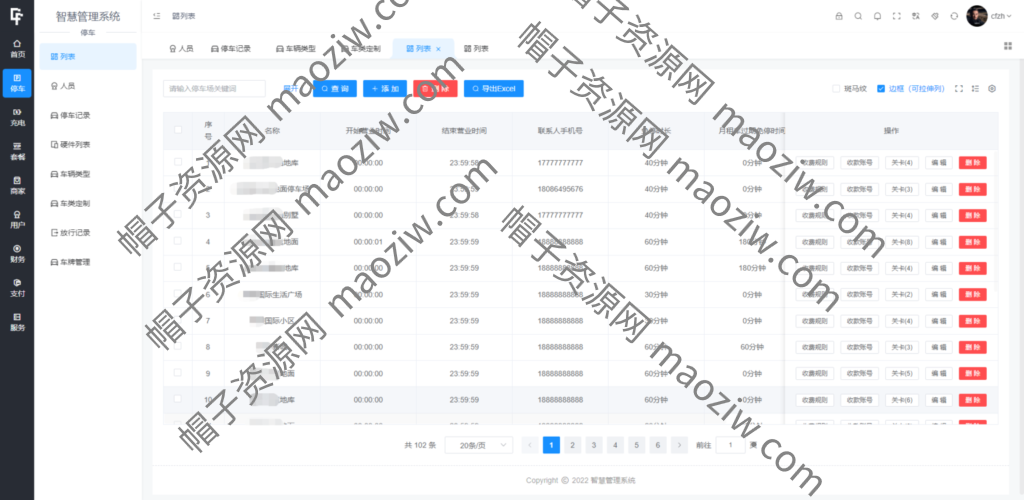Check the checkbox for row 9
Screen dimensions: 1024x500
178,372
